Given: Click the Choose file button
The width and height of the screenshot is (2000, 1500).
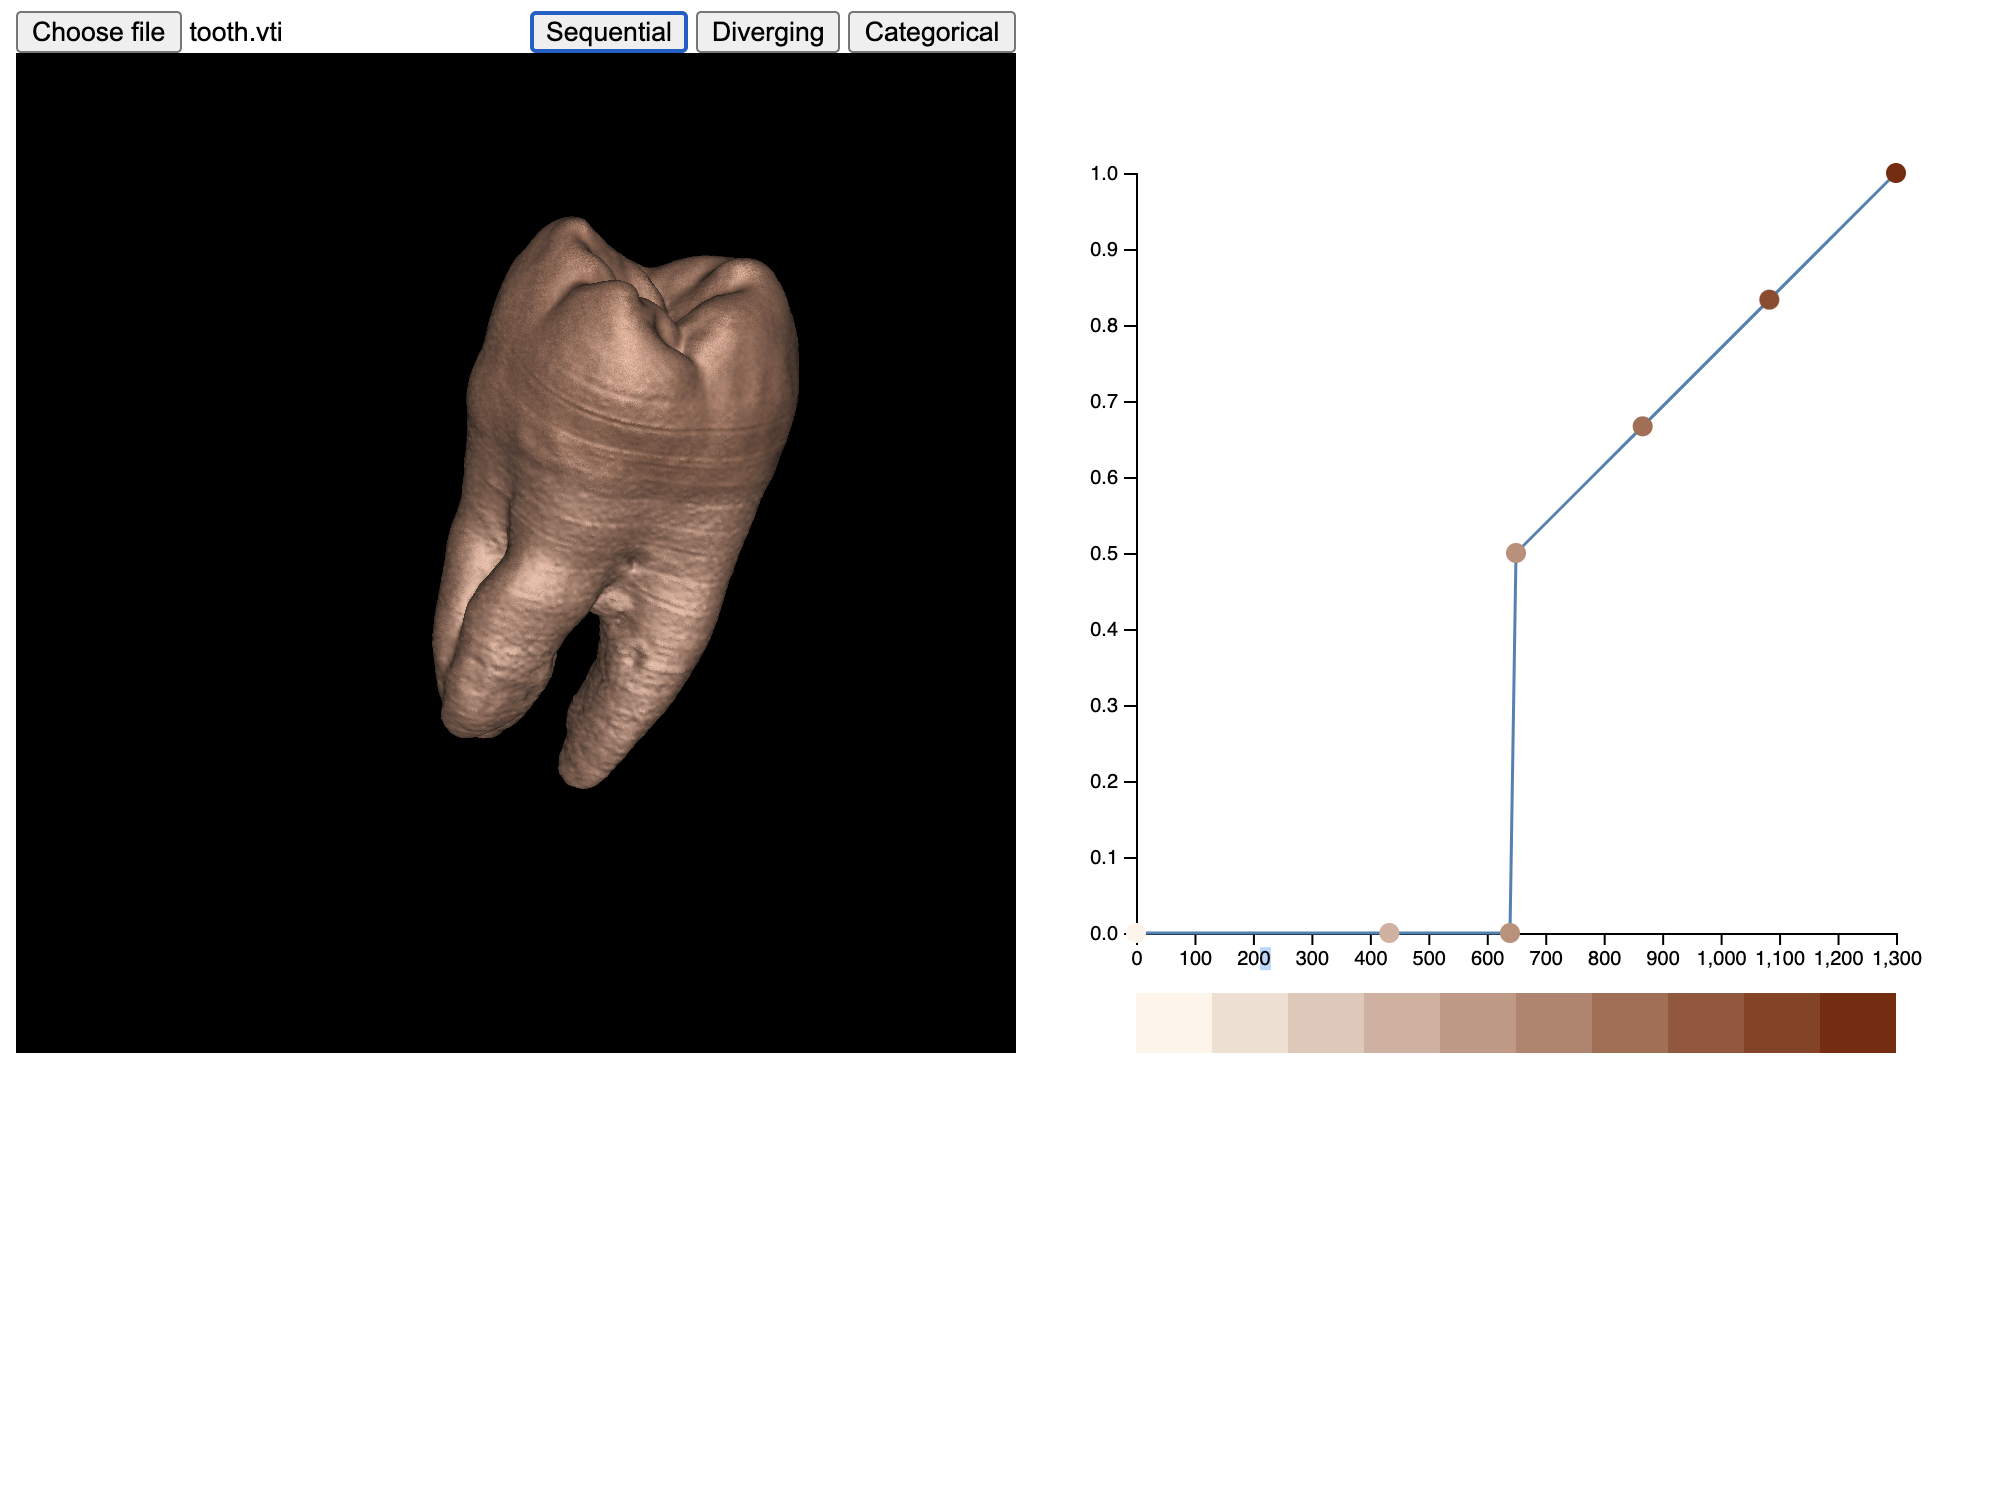Looking at the screenshot, I should 98,32.
